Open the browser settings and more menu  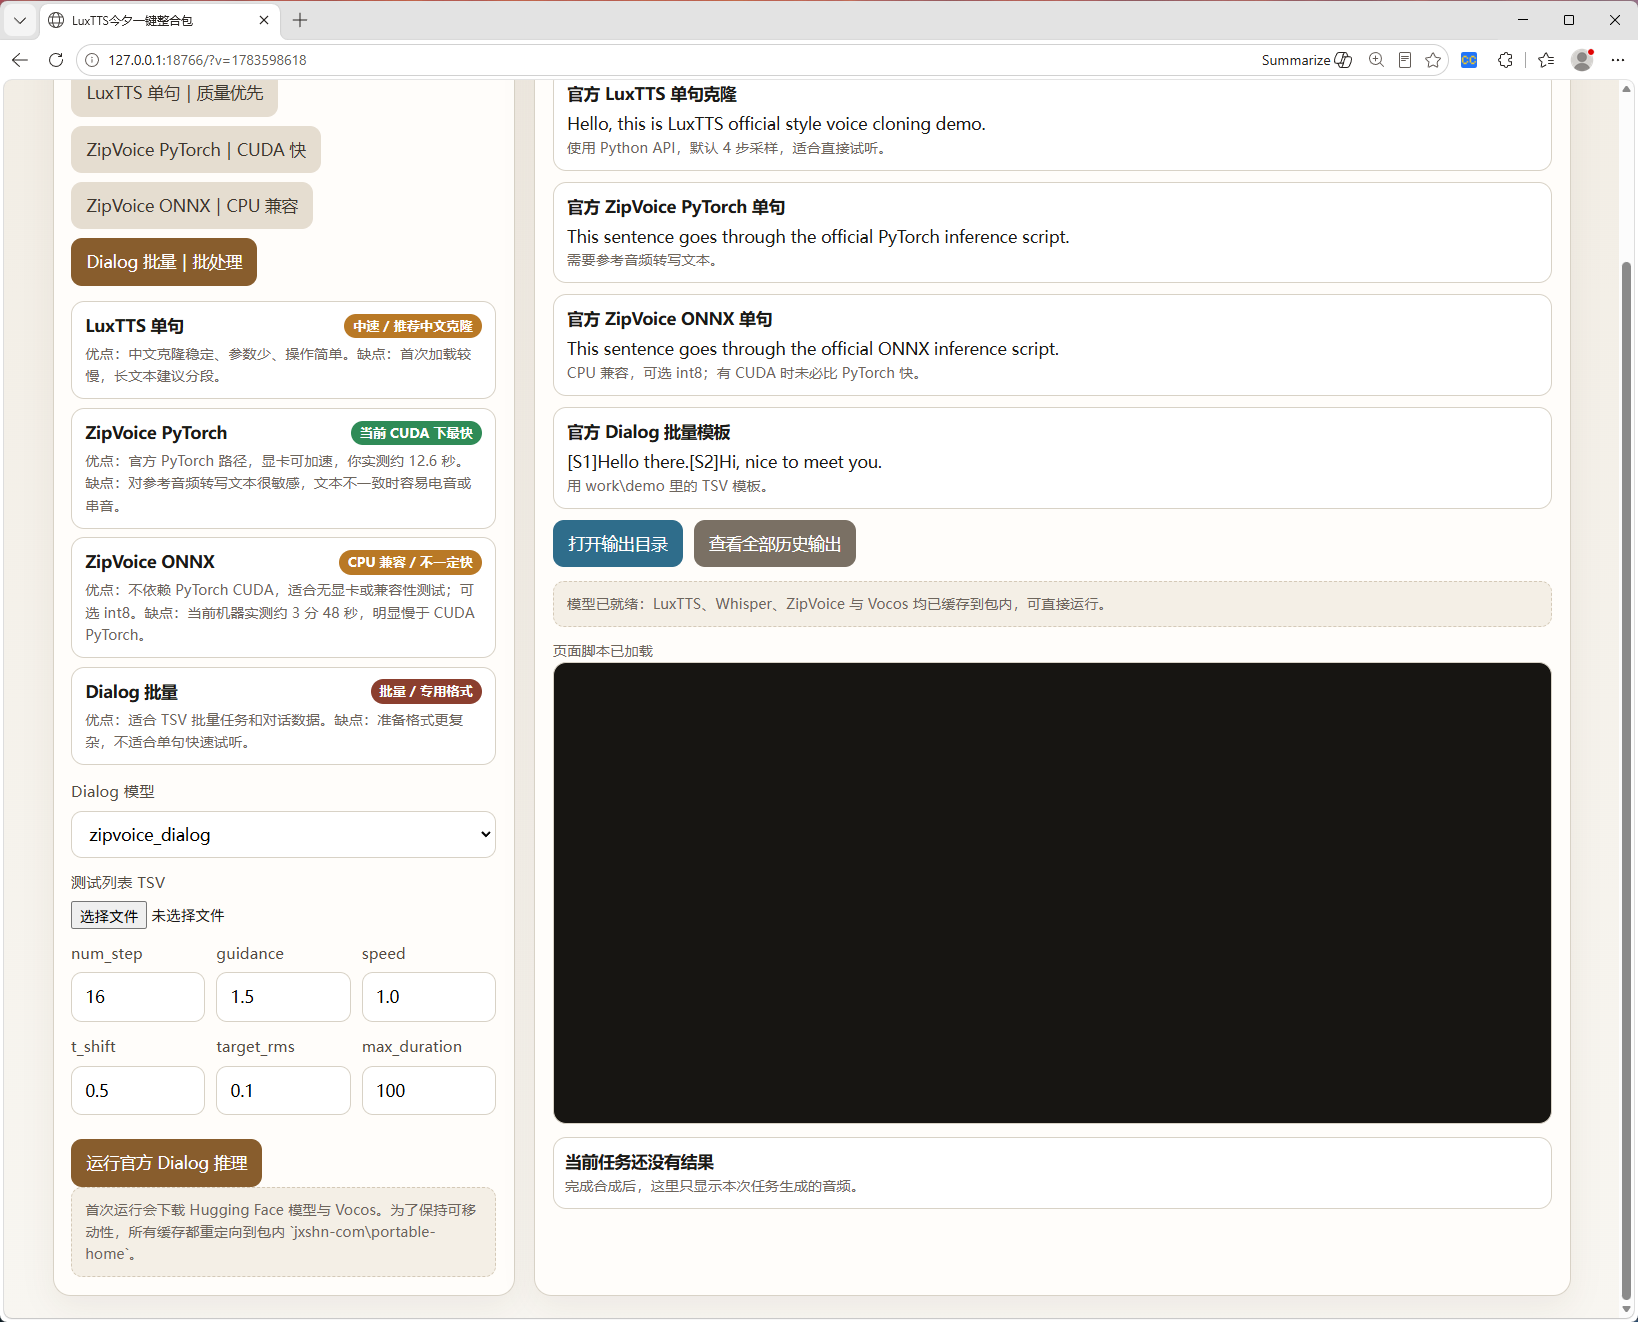pos(1618,60)
